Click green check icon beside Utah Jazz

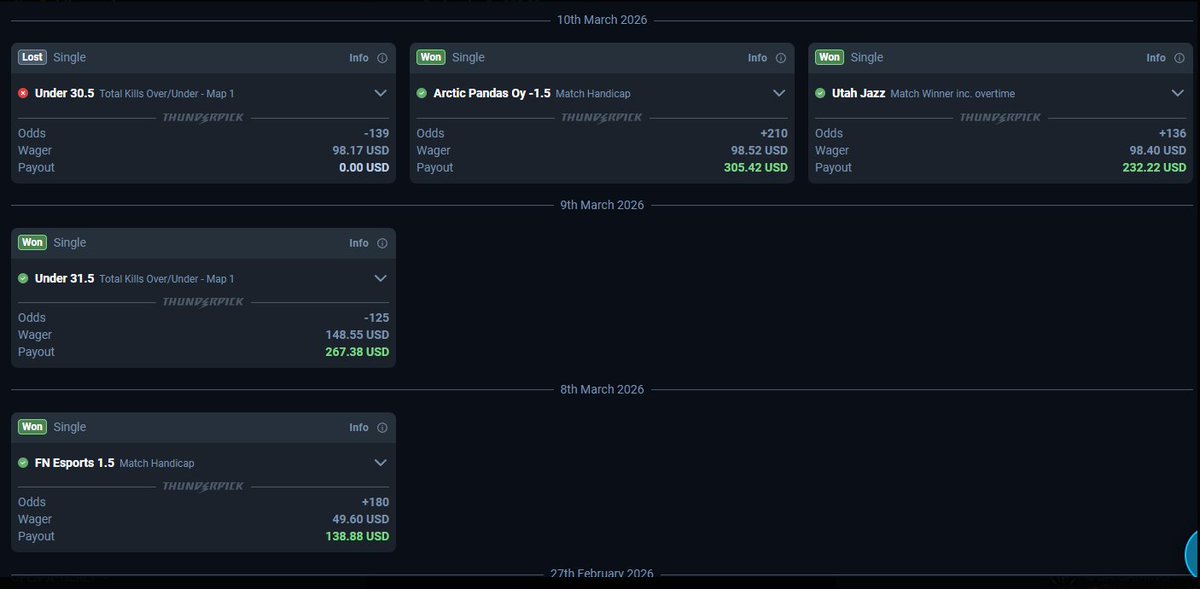tap(820, 93)
